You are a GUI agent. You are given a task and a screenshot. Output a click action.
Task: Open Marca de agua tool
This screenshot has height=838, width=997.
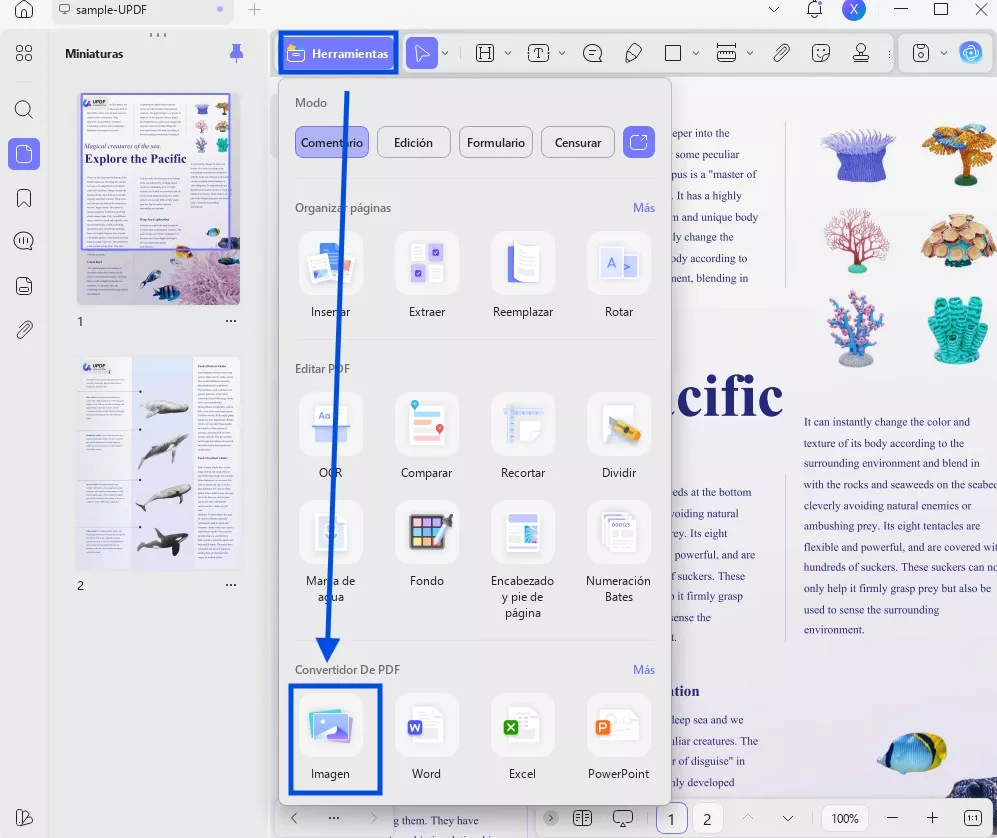coord(331,552)
